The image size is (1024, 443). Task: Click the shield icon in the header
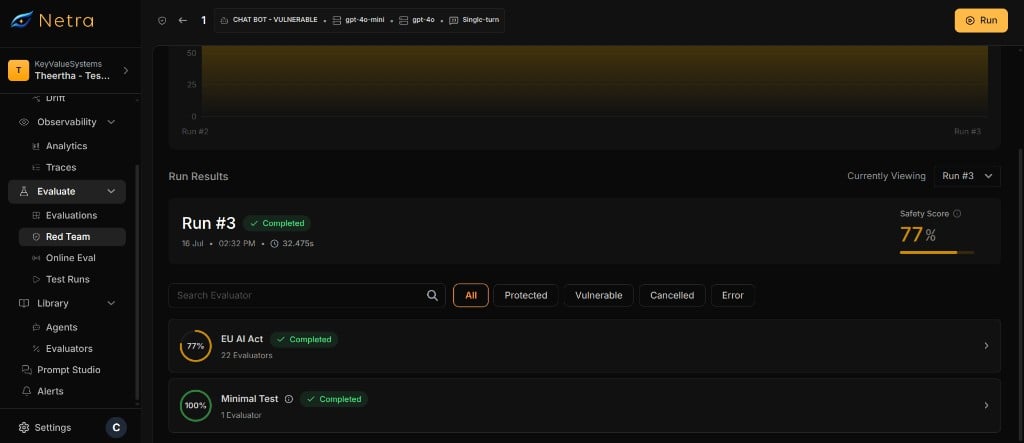point(162,20)
